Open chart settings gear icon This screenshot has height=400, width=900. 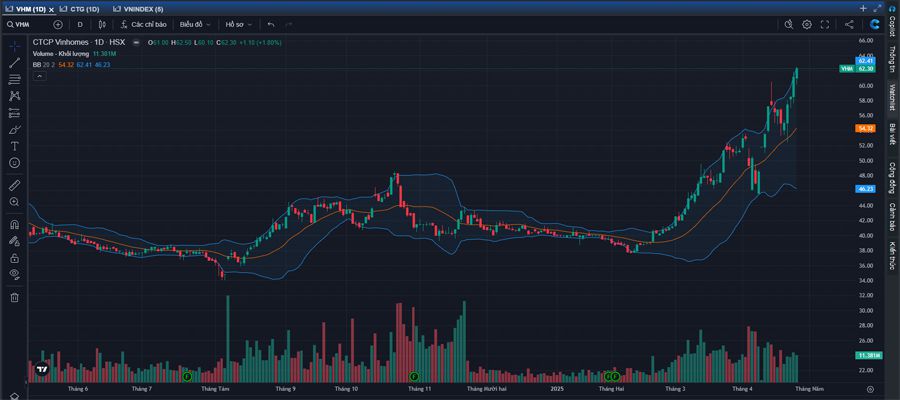coord(807,24)
